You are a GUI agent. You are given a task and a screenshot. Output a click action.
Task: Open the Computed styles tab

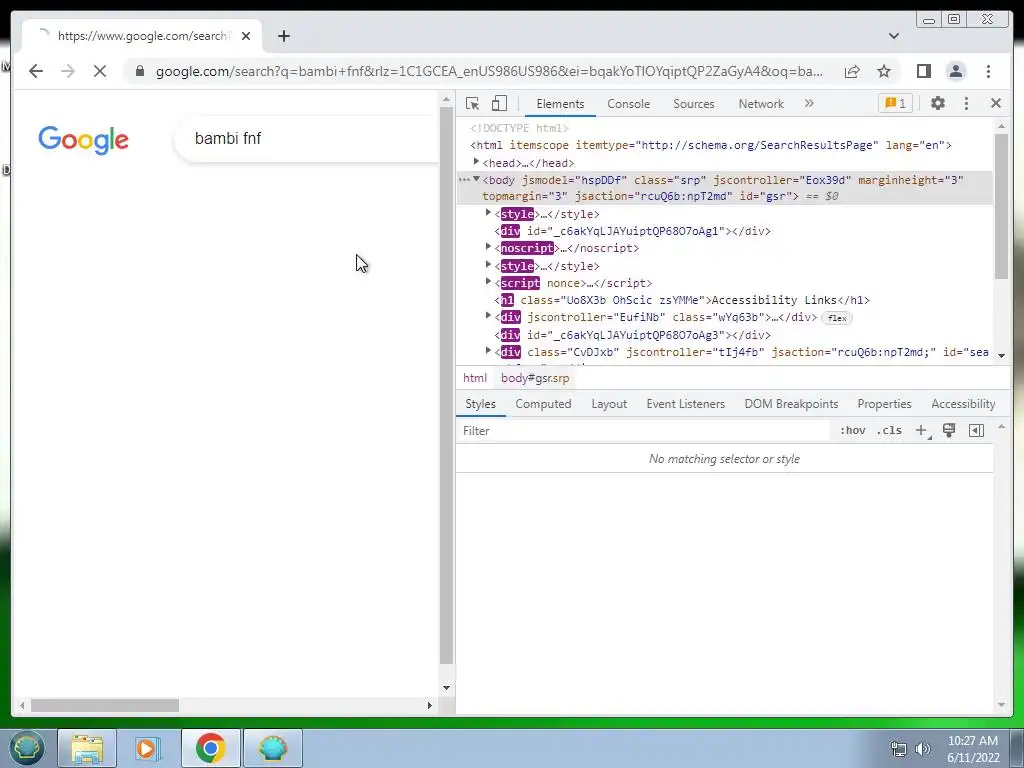[543, 404]
